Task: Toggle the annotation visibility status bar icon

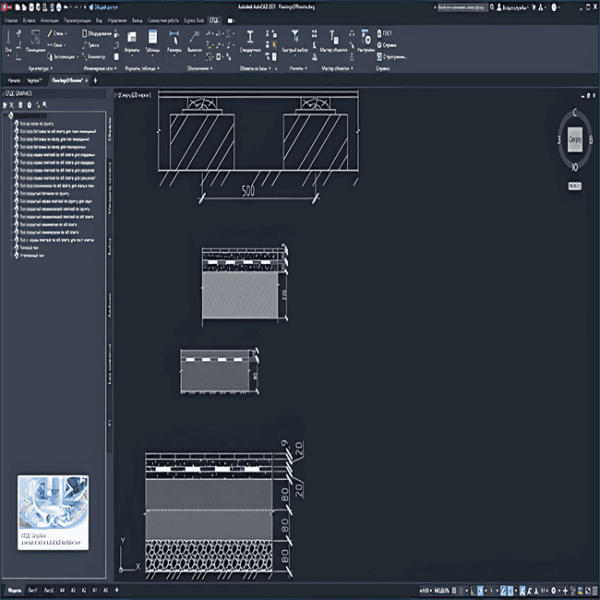Action: (x=522, y=591)
